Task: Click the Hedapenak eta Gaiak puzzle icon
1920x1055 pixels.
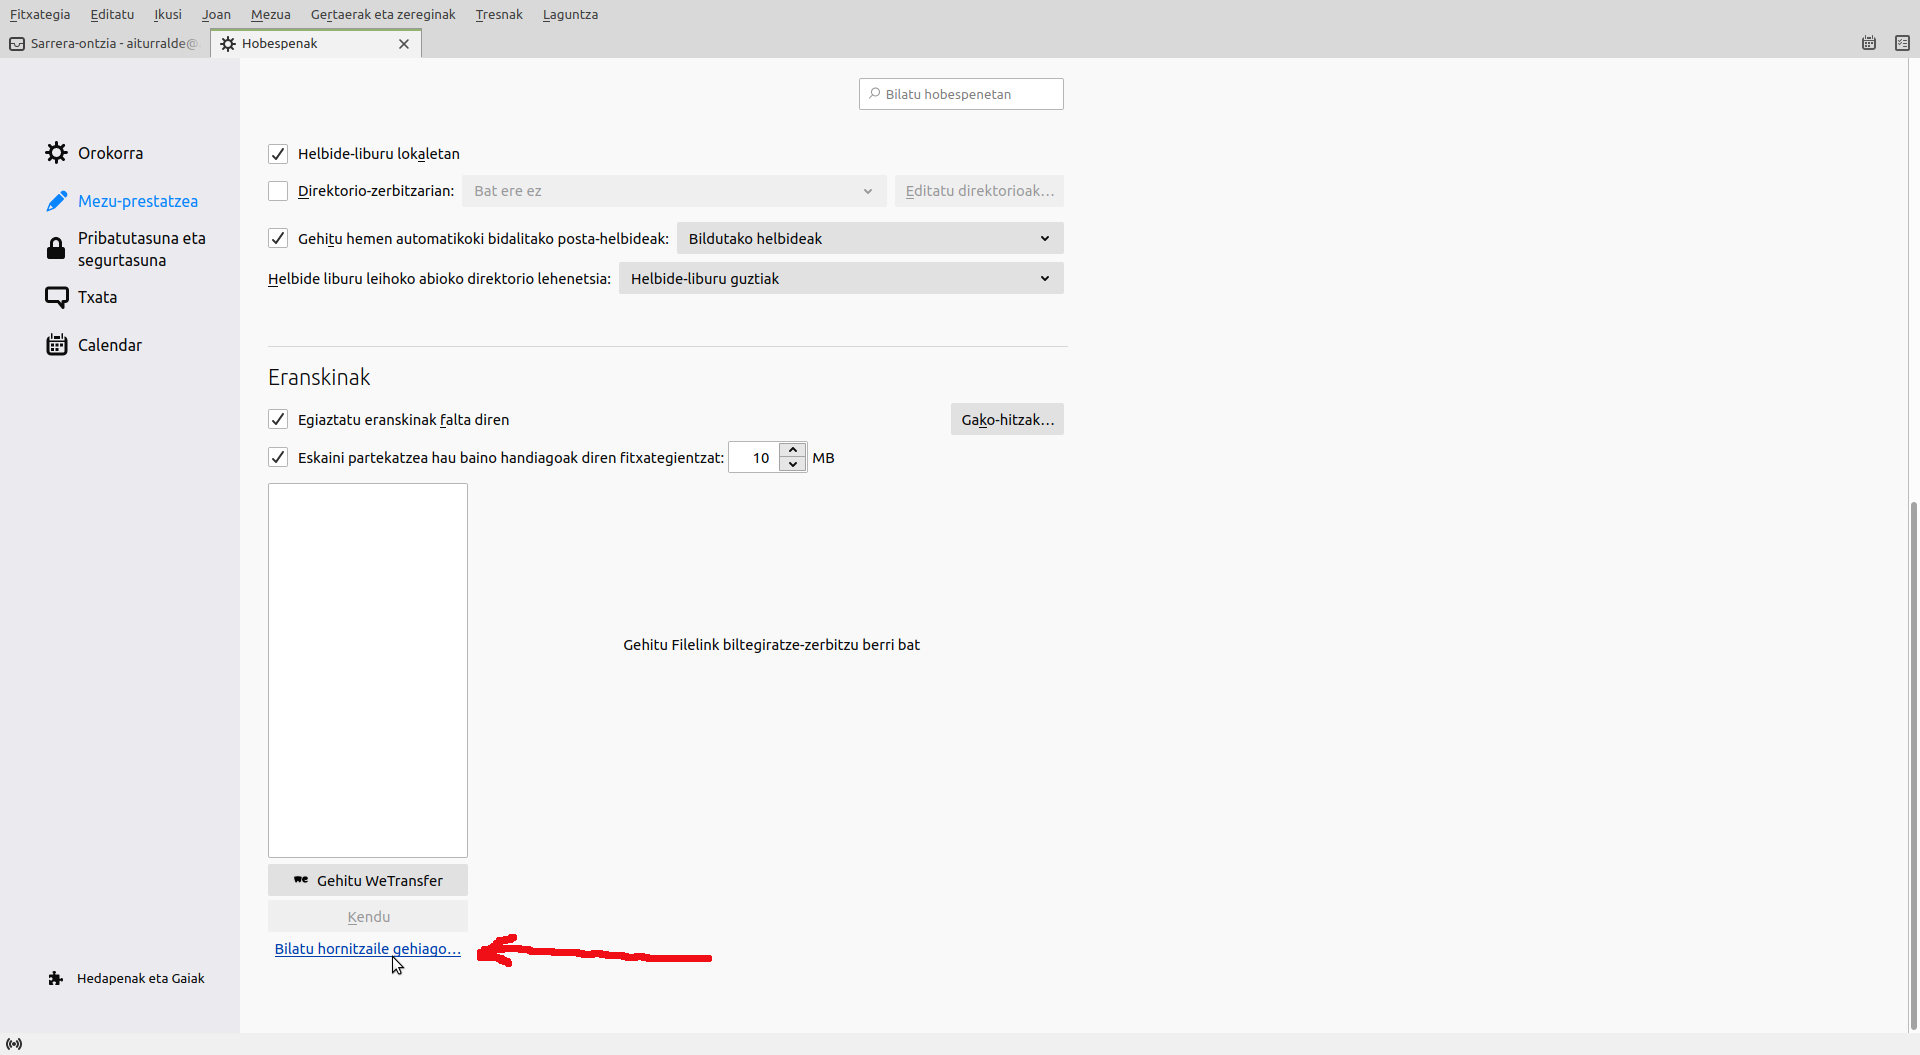Action: tap(56, 978)
